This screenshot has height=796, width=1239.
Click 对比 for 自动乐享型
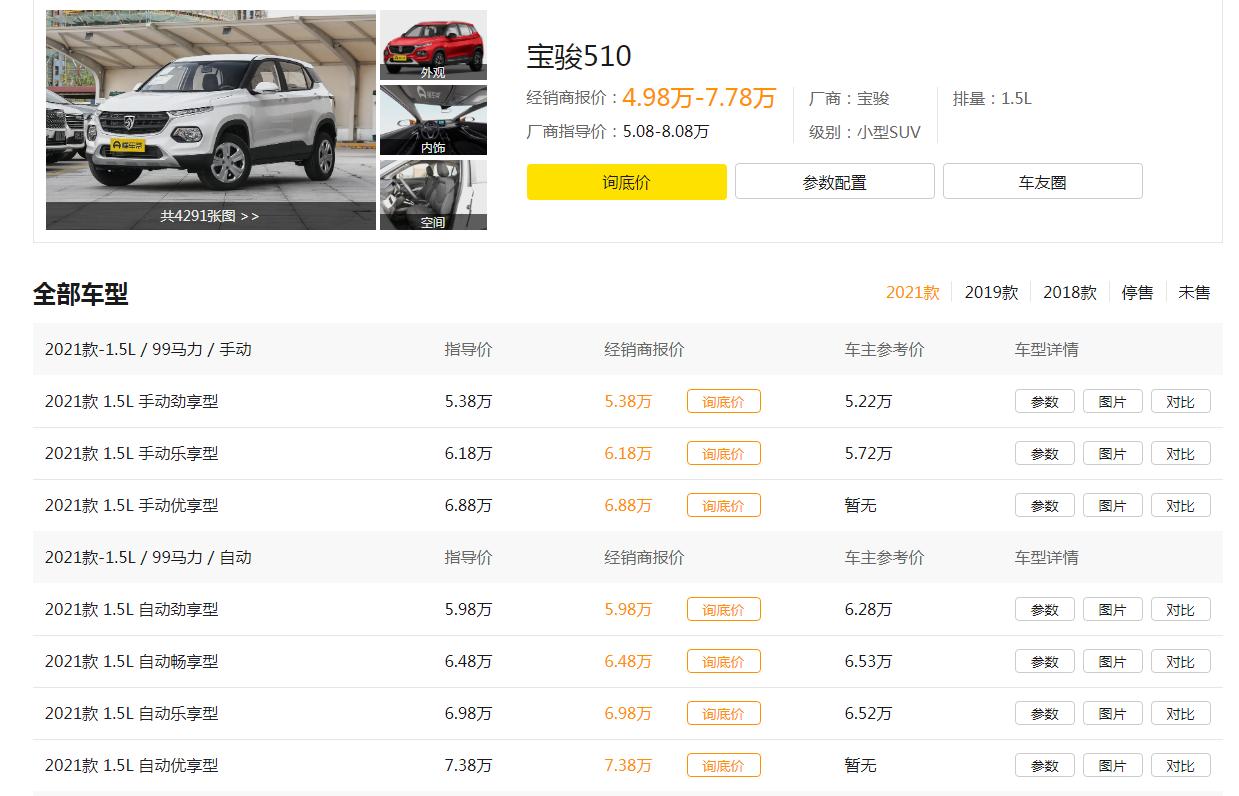pos(1181,713)
